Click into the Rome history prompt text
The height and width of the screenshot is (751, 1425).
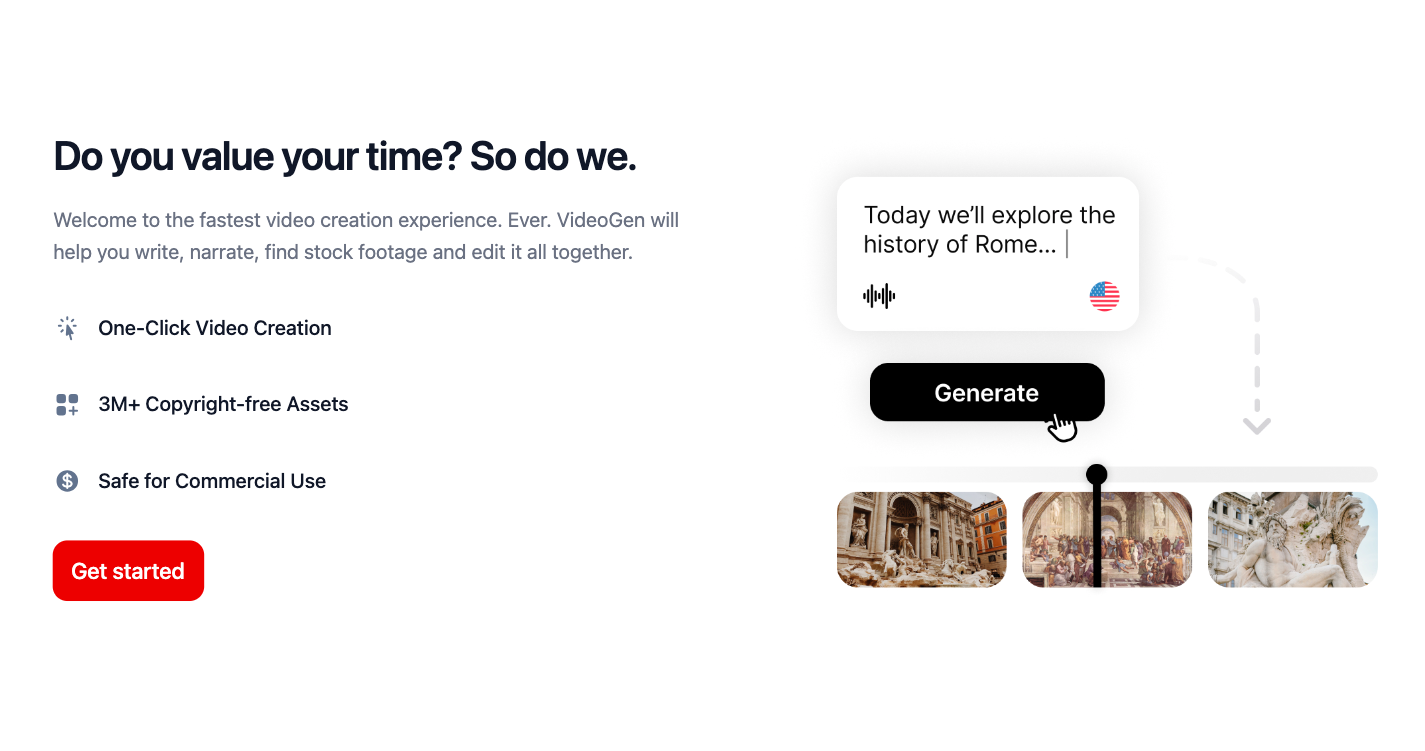tap(988, 230)
